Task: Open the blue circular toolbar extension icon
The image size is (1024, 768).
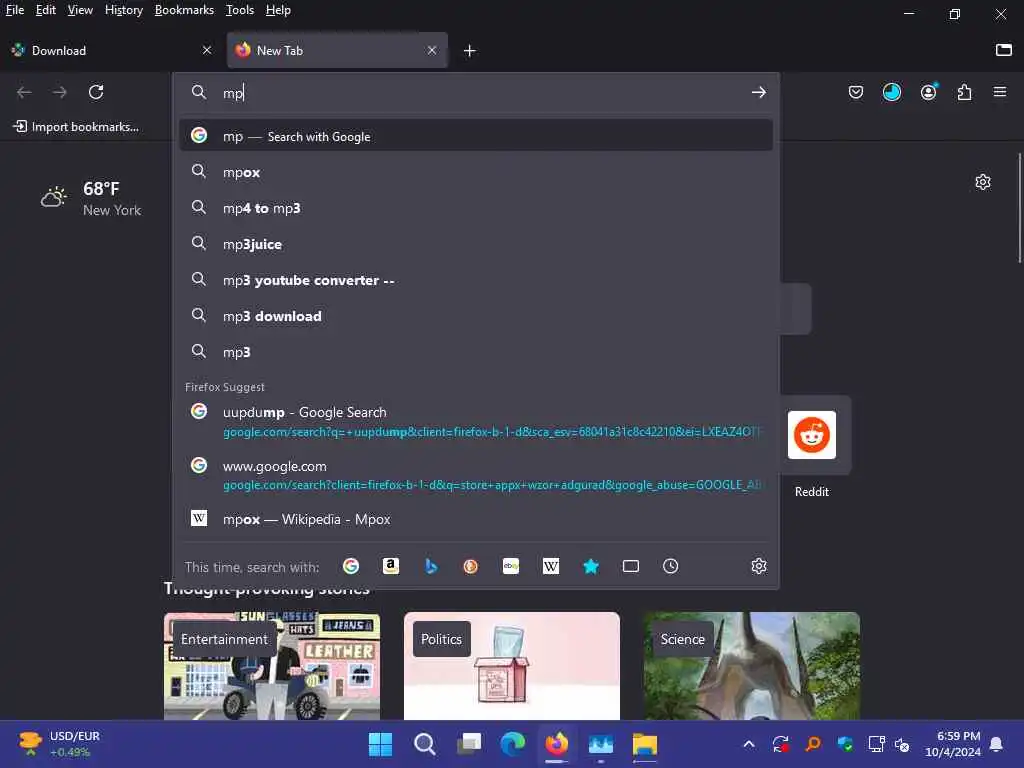Action: (x=892, y=92)
